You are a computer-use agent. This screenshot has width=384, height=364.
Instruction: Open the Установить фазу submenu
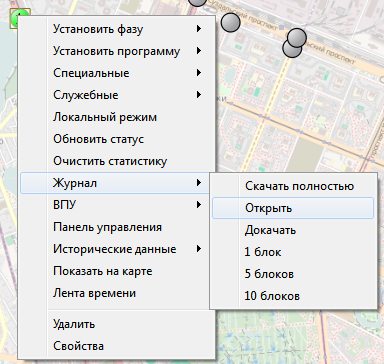click(x=117, y=29)
